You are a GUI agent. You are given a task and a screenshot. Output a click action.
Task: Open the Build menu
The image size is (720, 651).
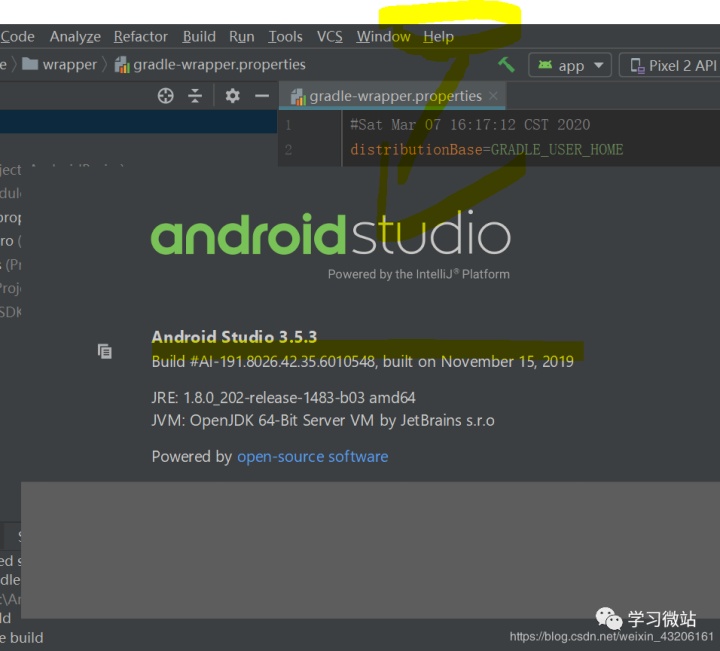pos(199,37)
